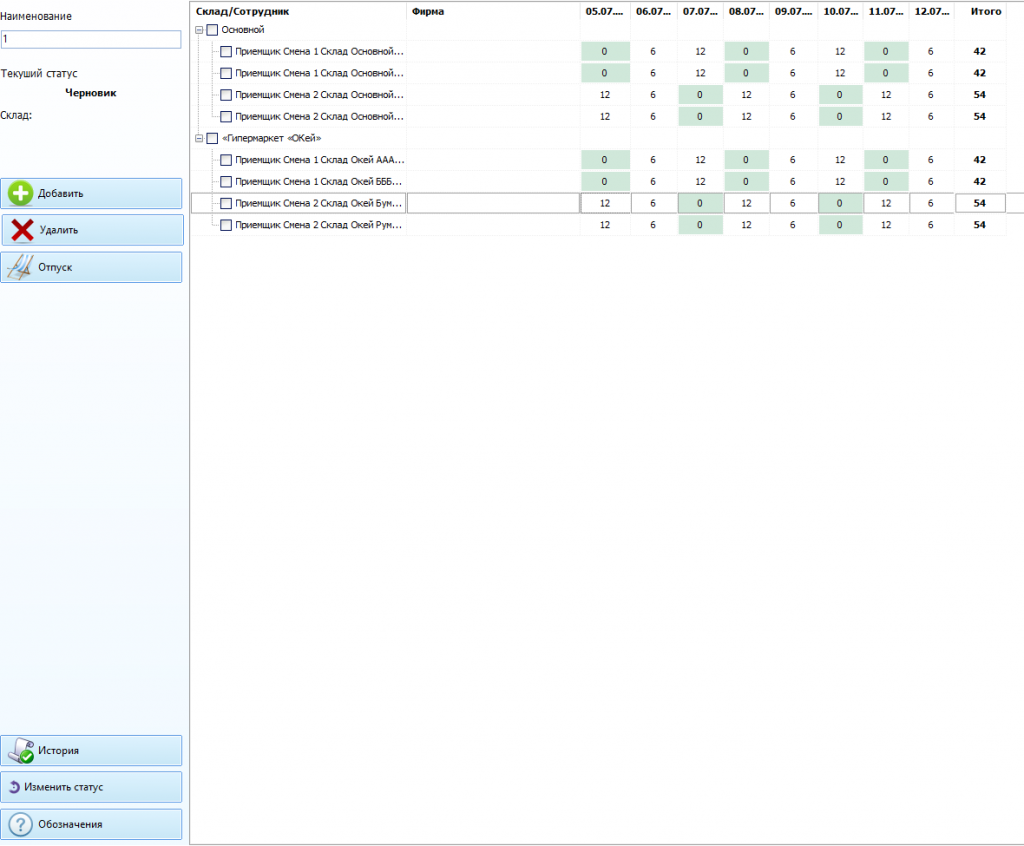Focus the Наименование input field
The image size is (1024, 846).
click(x=91, y=39)
